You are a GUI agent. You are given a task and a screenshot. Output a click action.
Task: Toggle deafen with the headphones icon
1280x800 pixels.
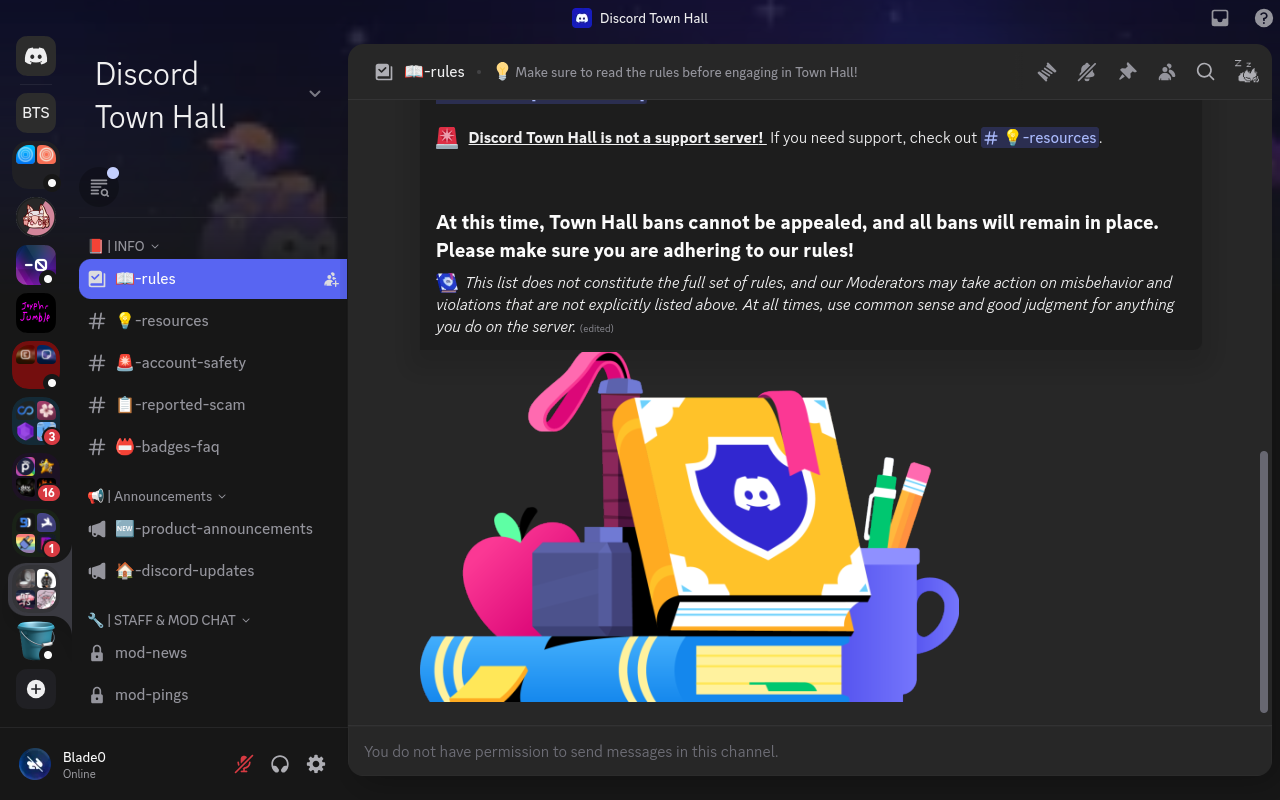click(x=280, y=764)
